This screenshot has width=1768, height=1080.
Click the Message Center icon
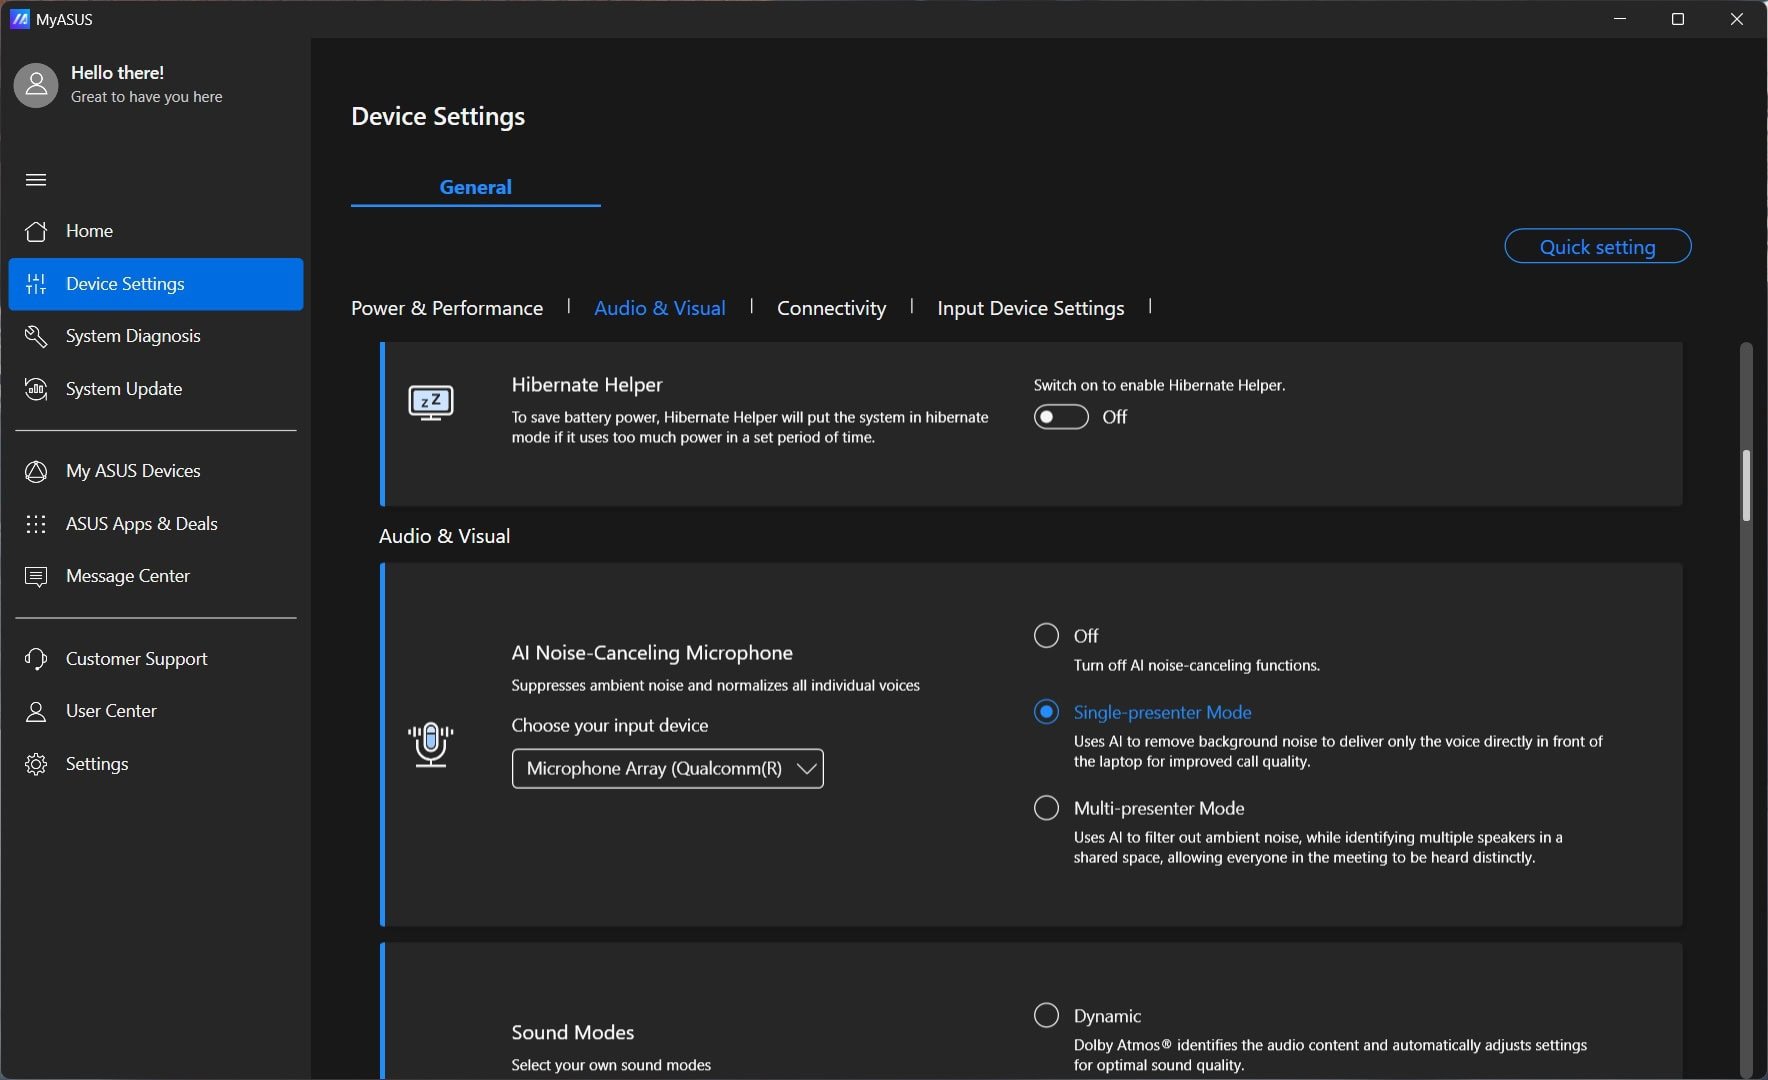coord(36,577)
